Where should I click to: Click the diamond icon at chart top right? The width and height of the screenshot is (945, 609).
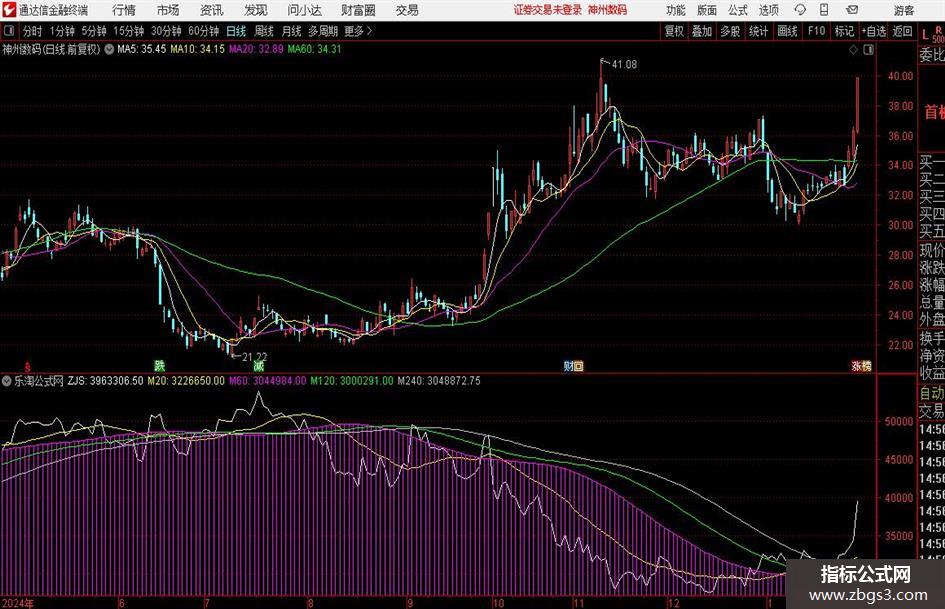[x=853, y=50]
